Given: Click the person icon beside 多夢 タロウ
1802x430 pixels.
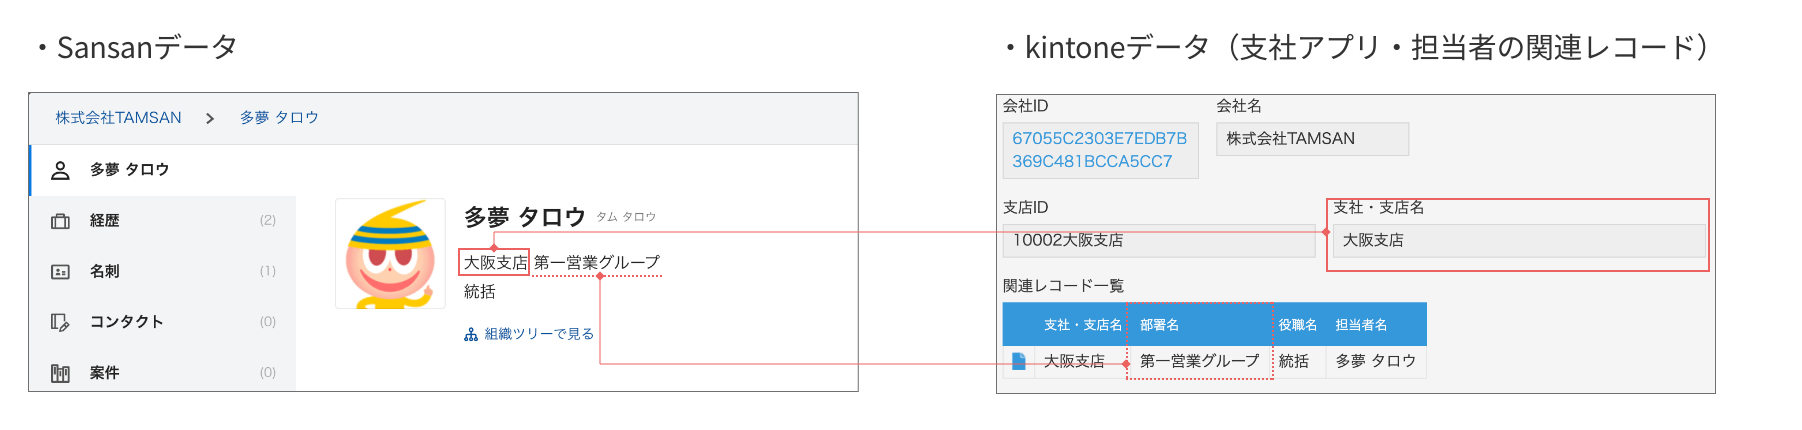Looking at the screenshot, I should tap(60, 170).
